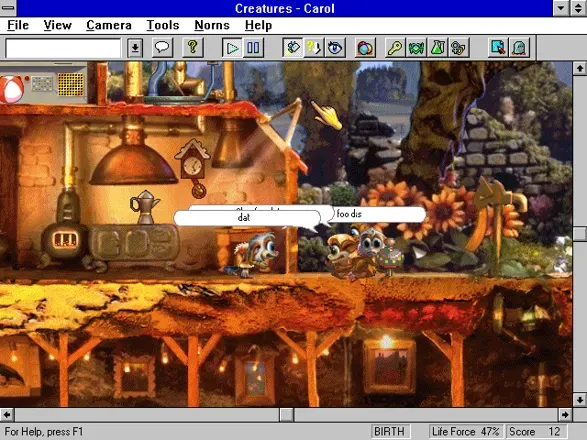Open the colored circles kit icon

point(365,48)
